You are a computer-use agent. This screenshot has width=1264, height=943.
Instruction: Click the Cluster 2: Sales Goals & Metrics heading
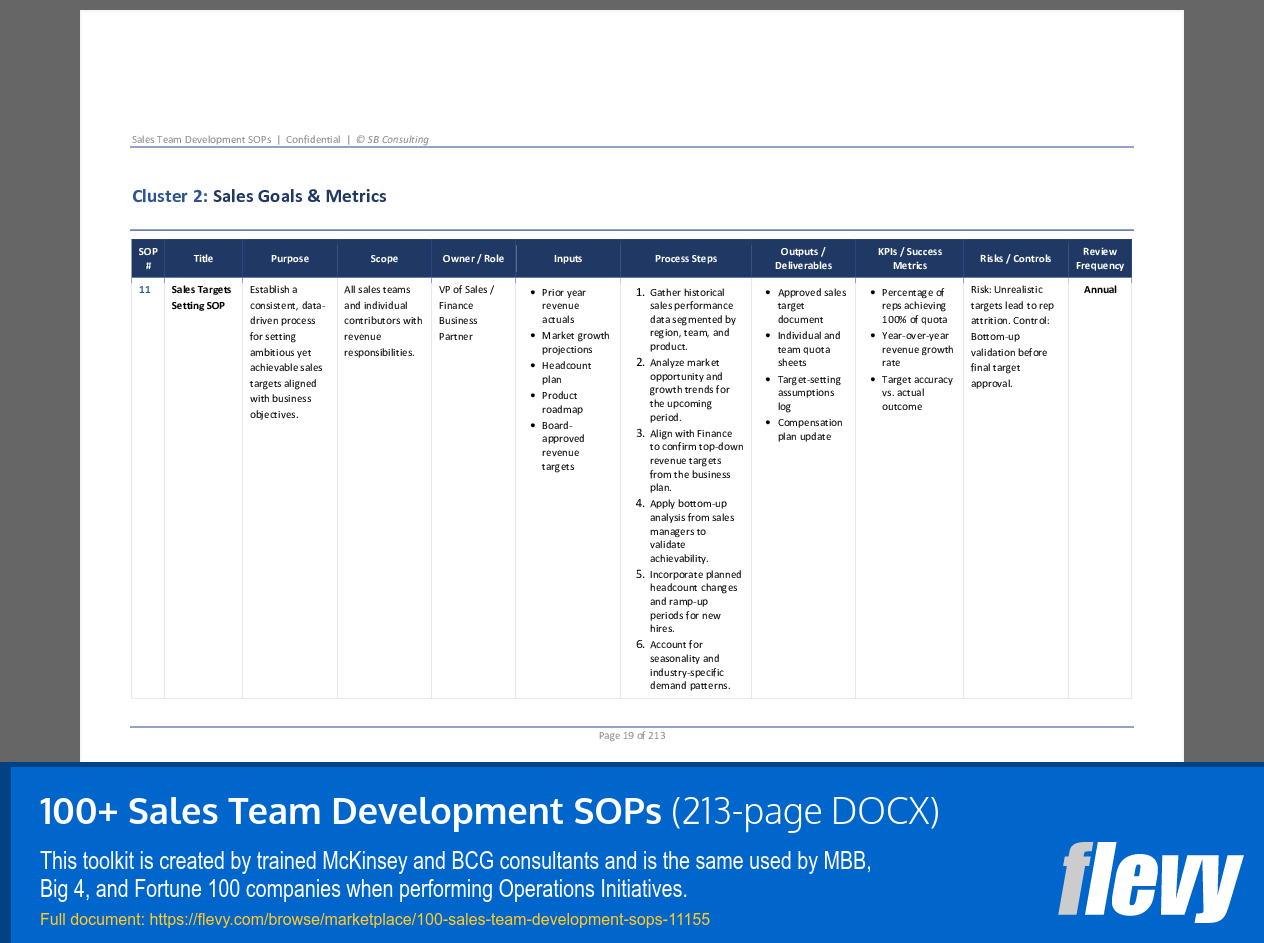[x=259, y=195]
